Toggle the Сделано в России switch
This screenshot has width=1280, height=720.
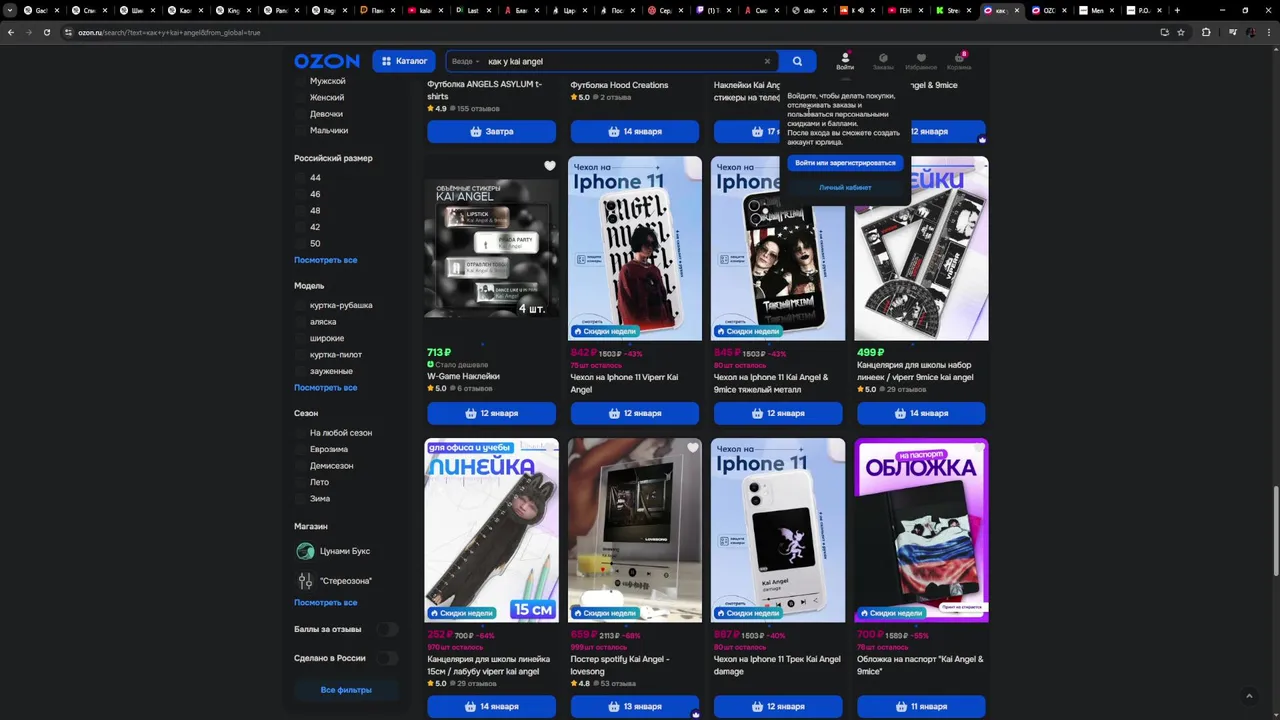tap(387, 658)
